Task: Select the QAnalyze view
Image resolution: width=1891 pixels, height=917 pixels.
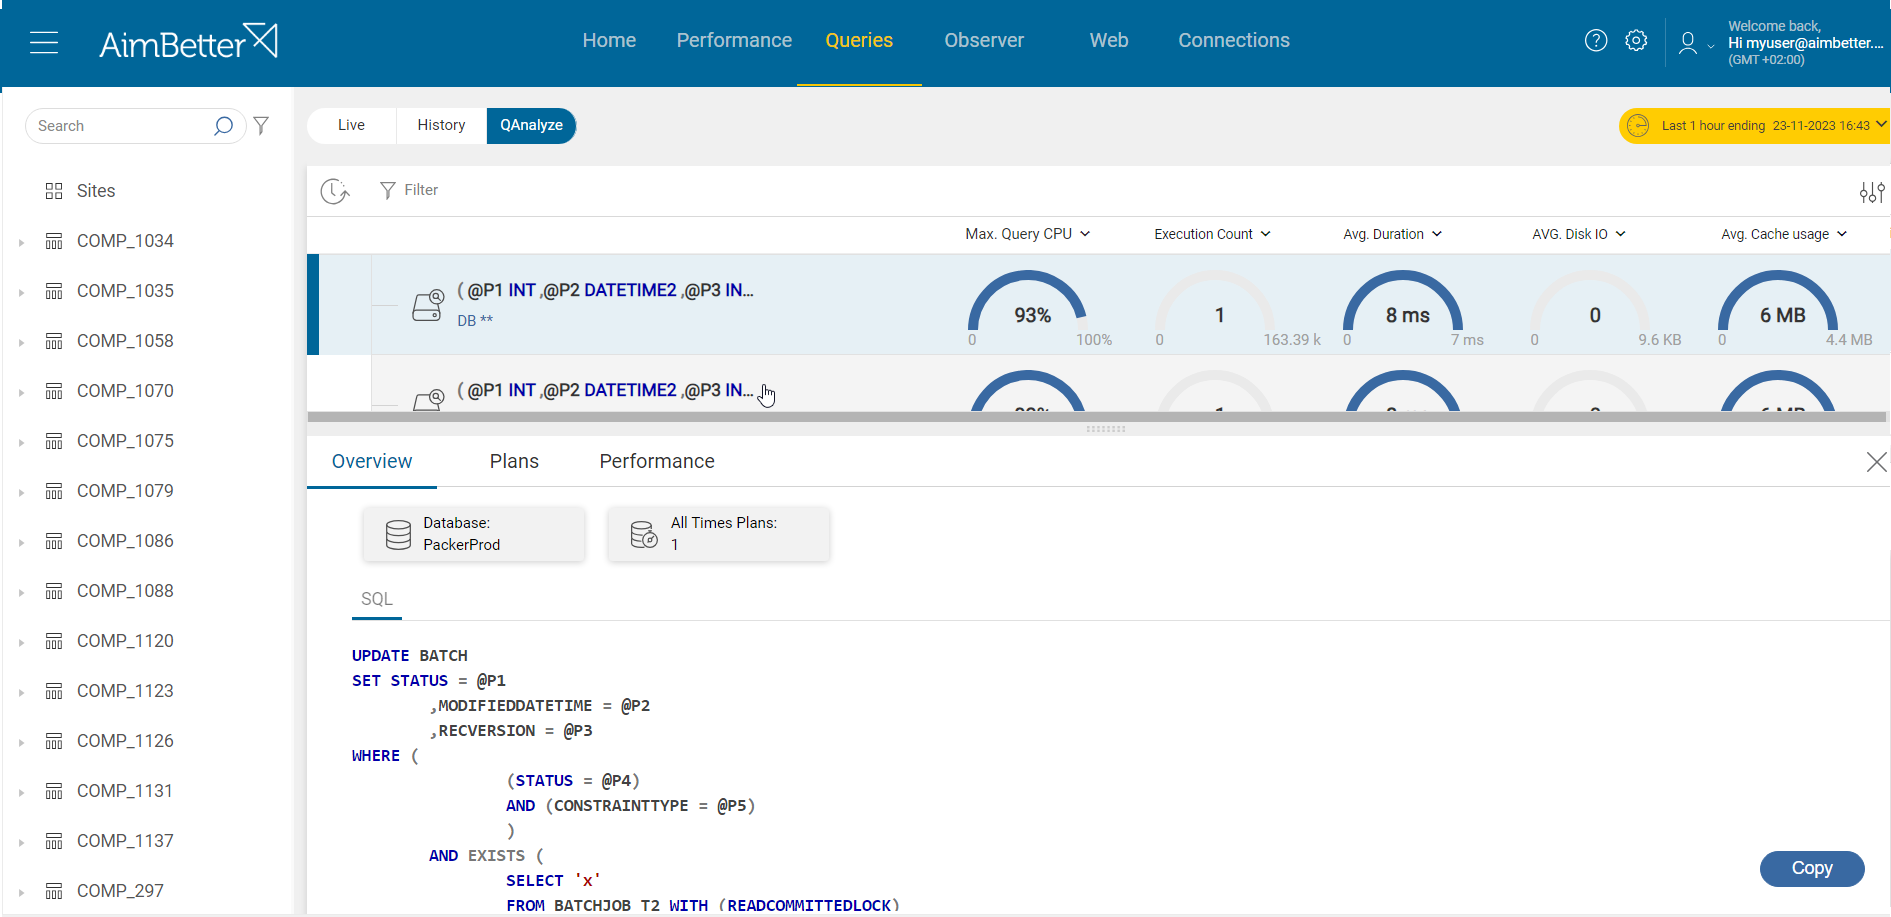Action: [531, 125]
